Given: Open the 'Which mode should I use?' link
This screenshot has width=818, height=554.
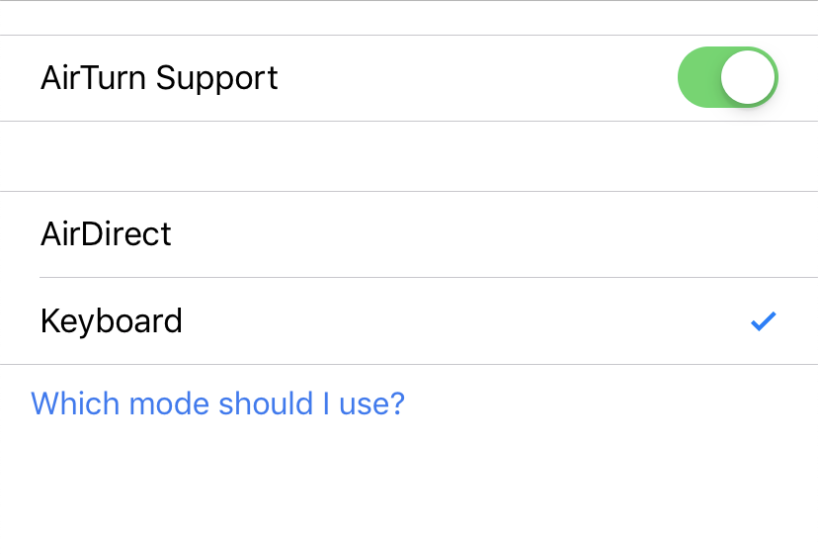Looking at the screenshot, I should [x=218, y=403].
